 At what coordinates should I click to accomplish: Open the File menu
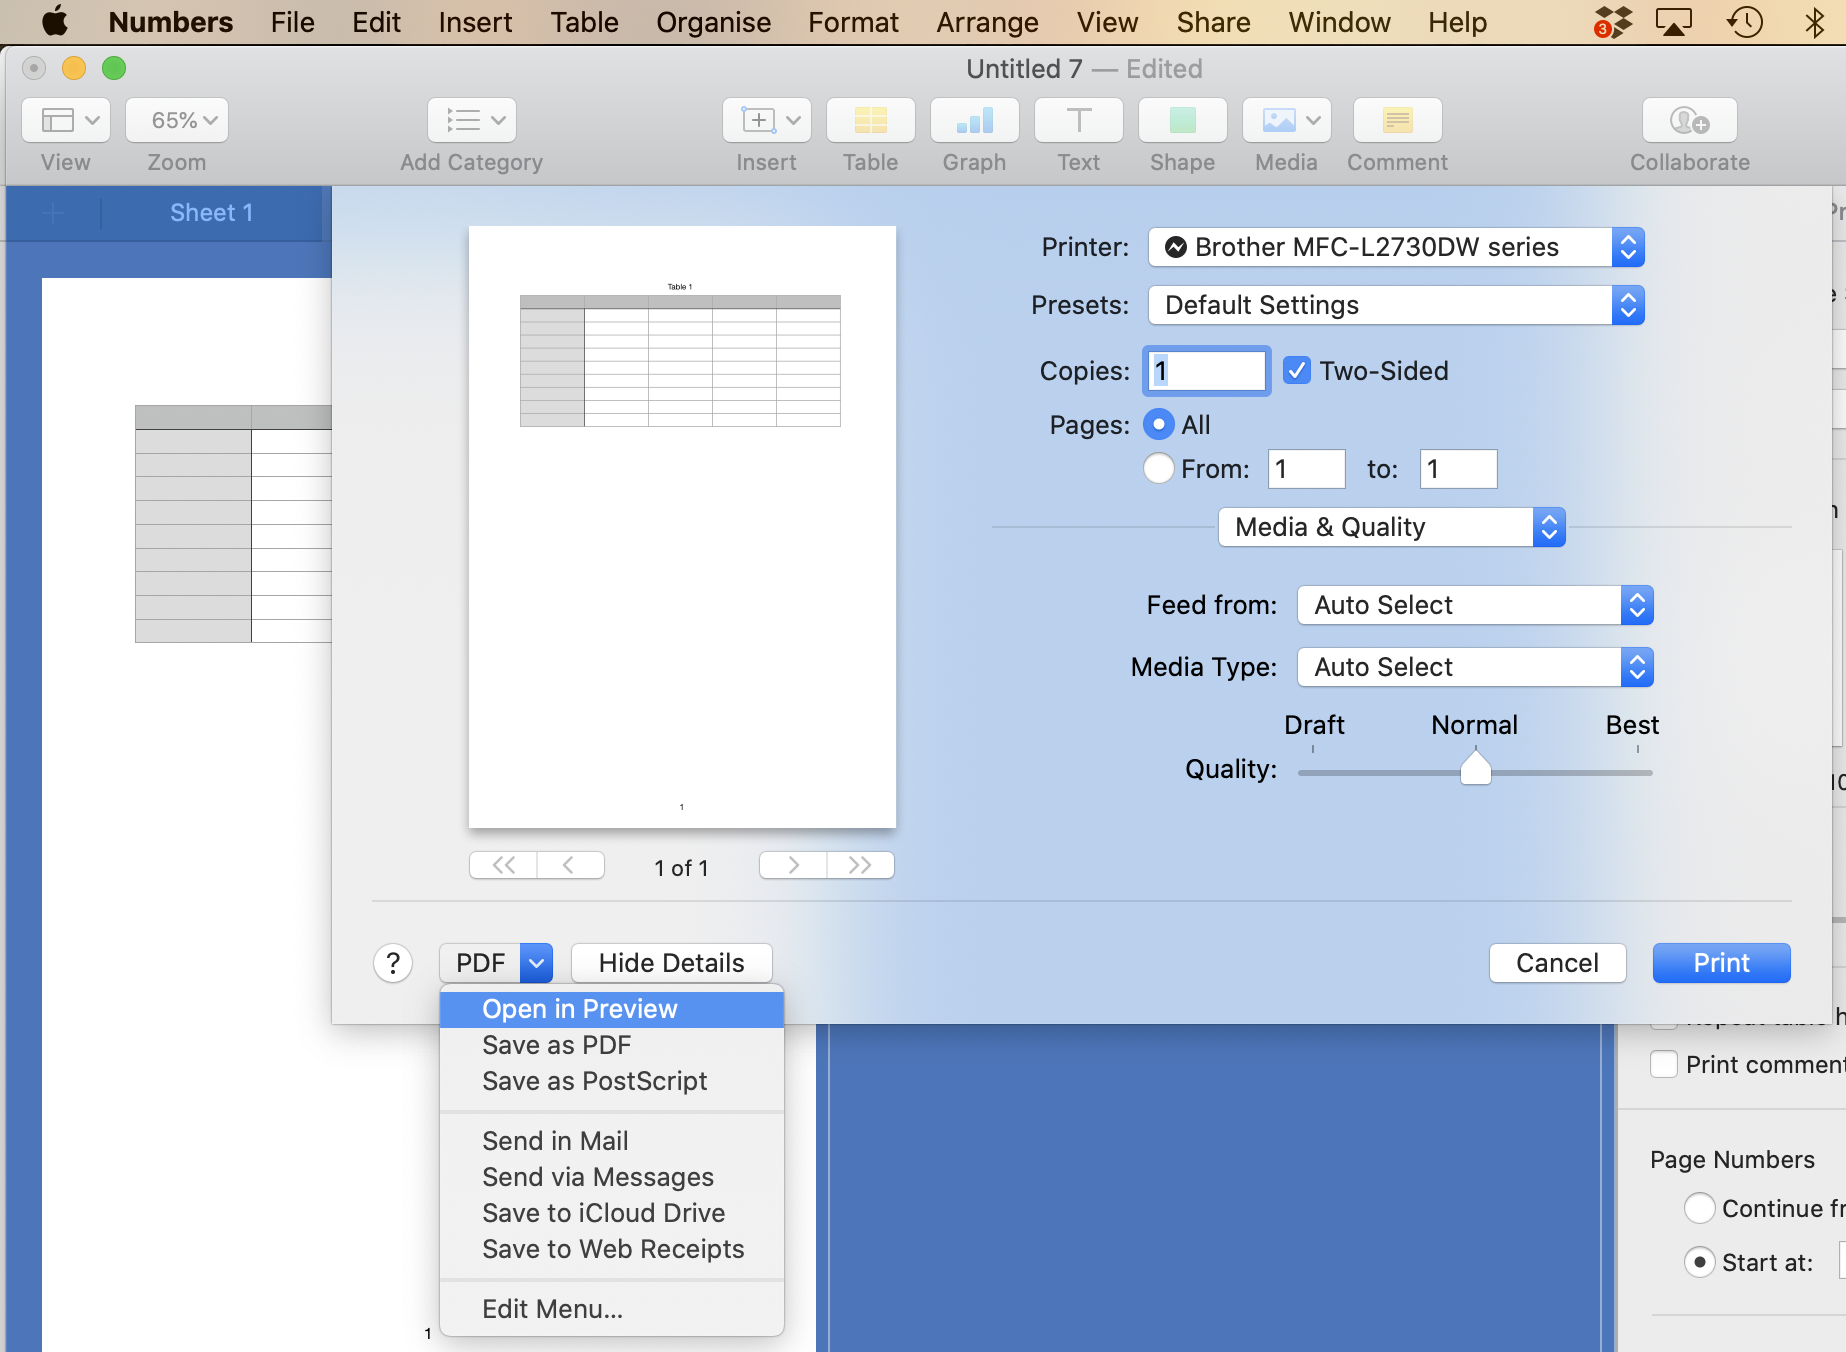(x=292, y=22)
